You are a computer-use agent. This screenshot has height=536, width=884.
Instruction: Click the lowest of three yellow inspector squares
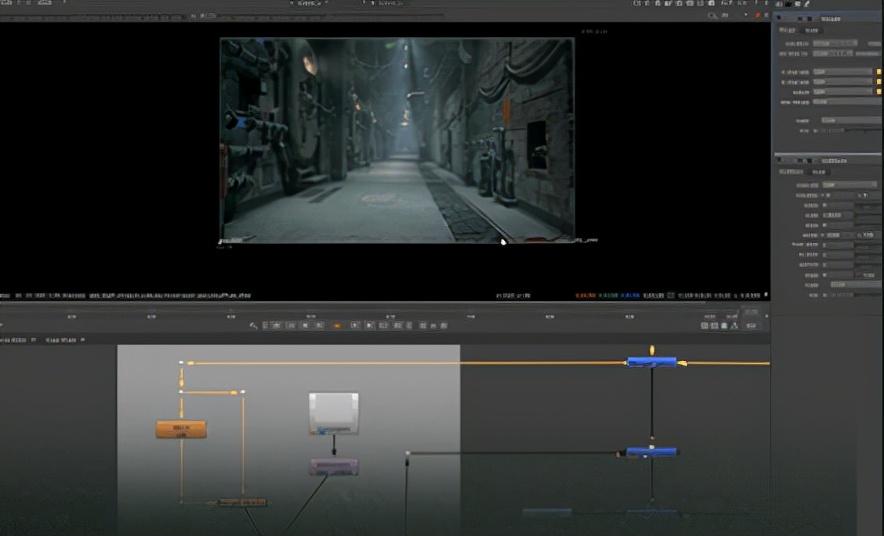coord(878,91)
